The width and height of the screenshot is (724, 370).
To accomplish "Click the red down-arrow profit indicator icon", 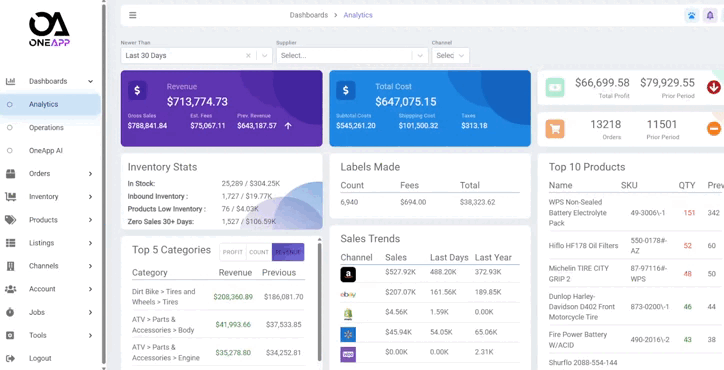I will click(714, 87).
